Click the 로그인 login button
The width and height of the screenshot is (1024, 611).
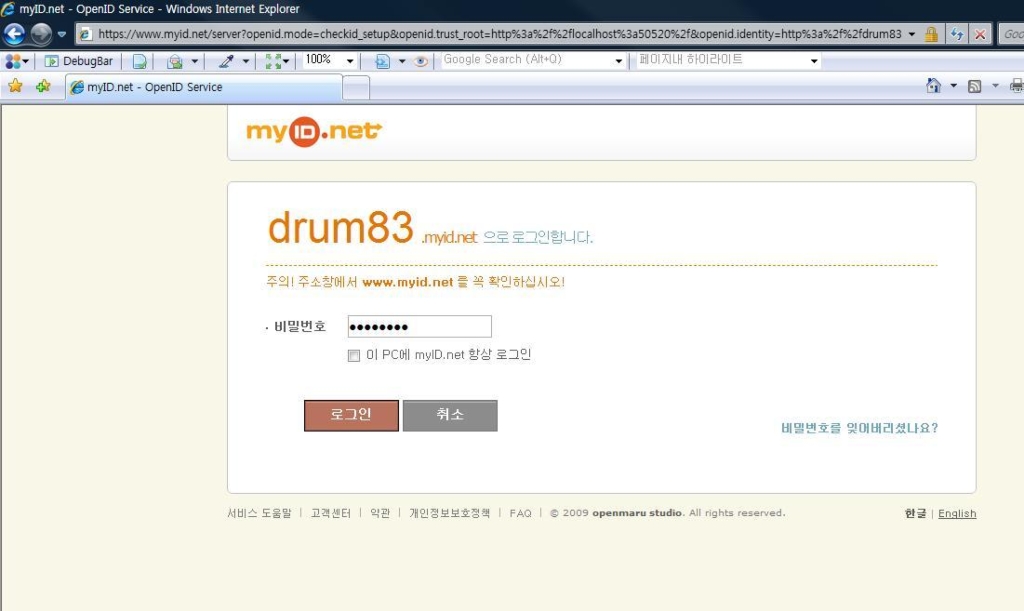pos(351,416)
